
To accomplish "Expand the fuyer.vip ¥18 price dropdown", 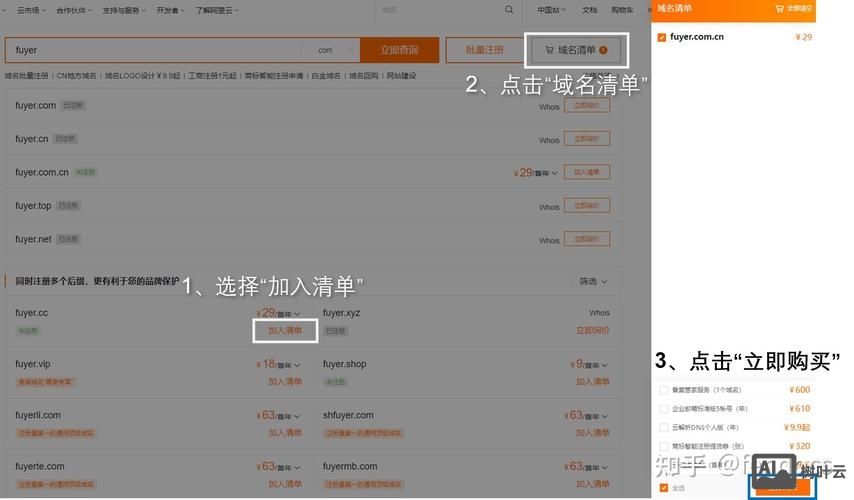I will (x=297, y=365).
